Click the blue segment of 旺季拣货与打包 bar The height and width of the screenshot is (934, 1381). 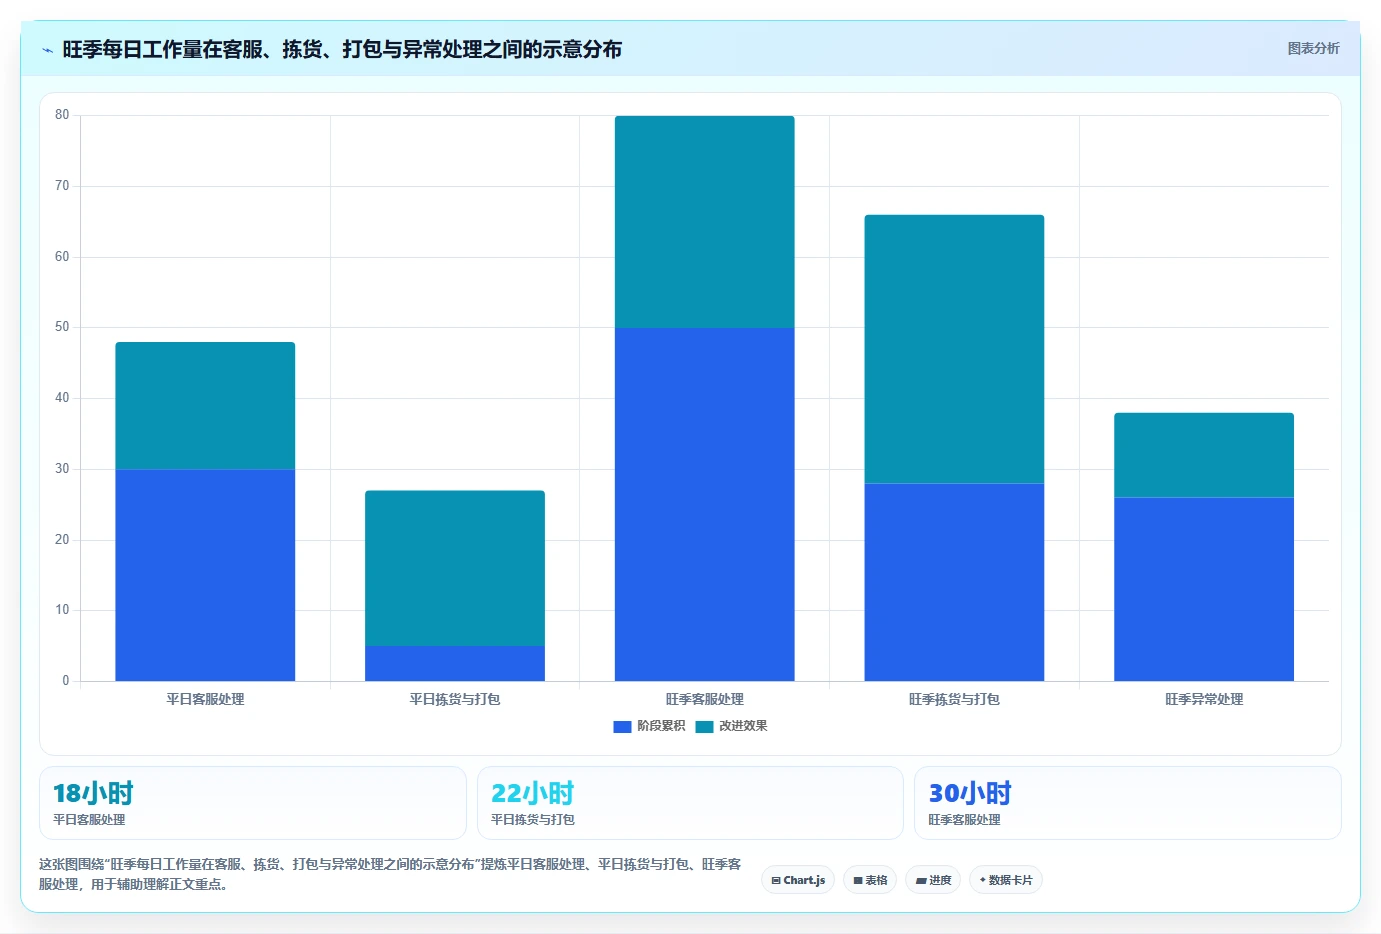pos(954,582)
